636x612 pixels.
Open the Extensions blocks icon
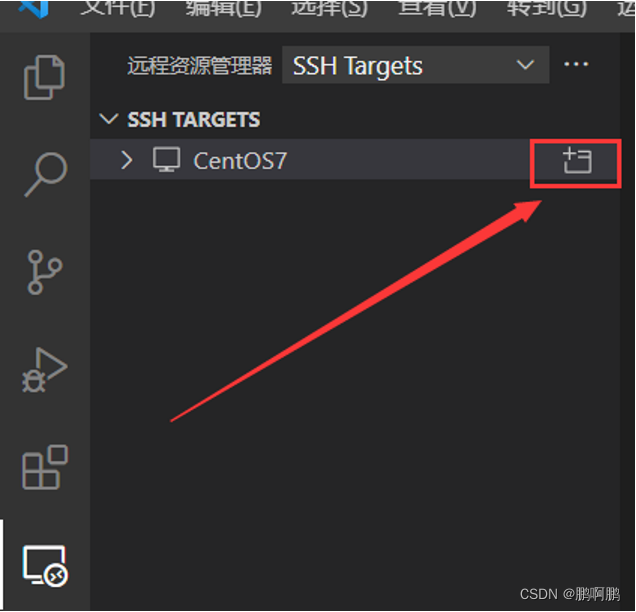(x=45, y=467)
